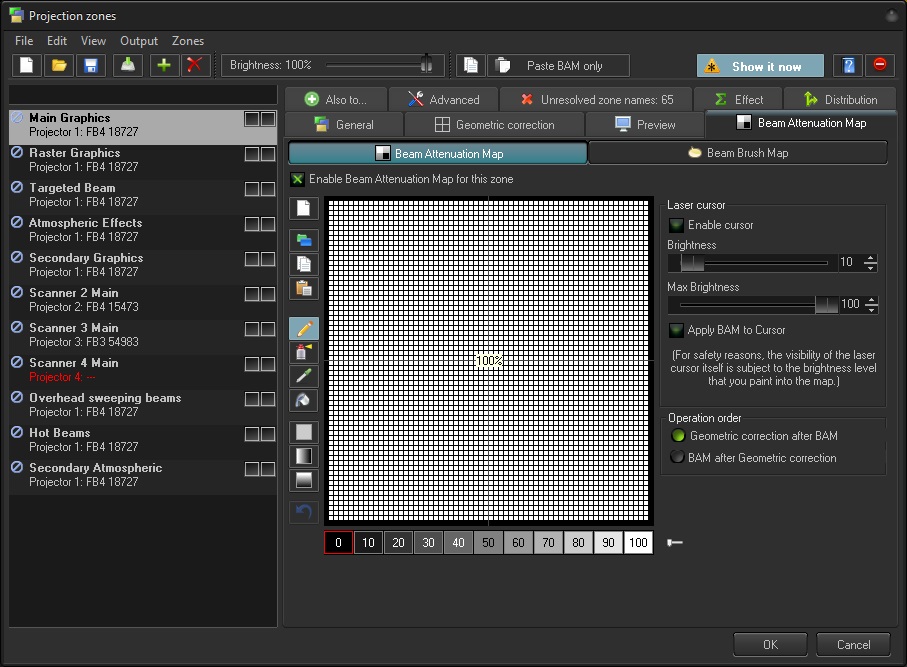The image size is (907, 667).
Task: Click the paste clipboard icon beside the map
Action: [305, 288]
